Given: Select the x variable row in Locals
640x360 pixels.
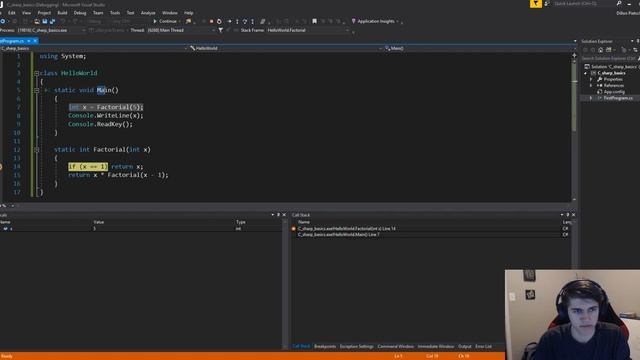Looking at the screenshot, I should (141, 229).
